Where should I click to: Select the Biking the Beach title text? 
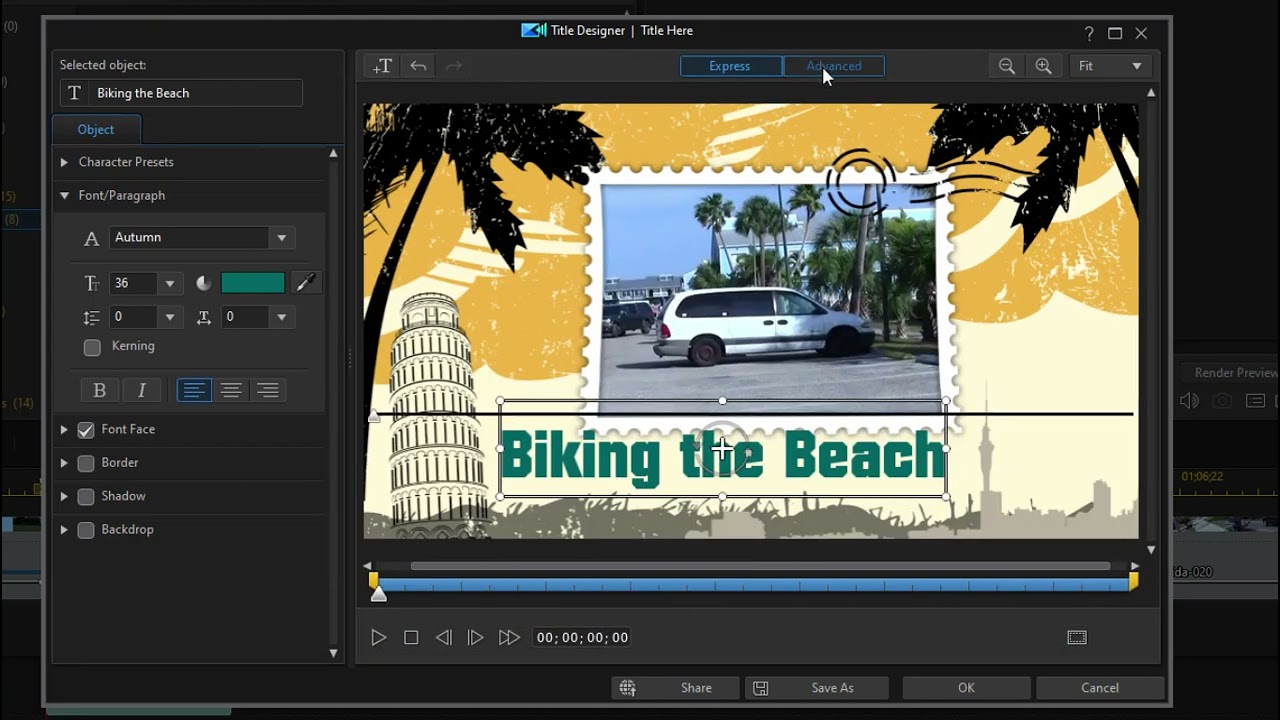tap(722, 456)
